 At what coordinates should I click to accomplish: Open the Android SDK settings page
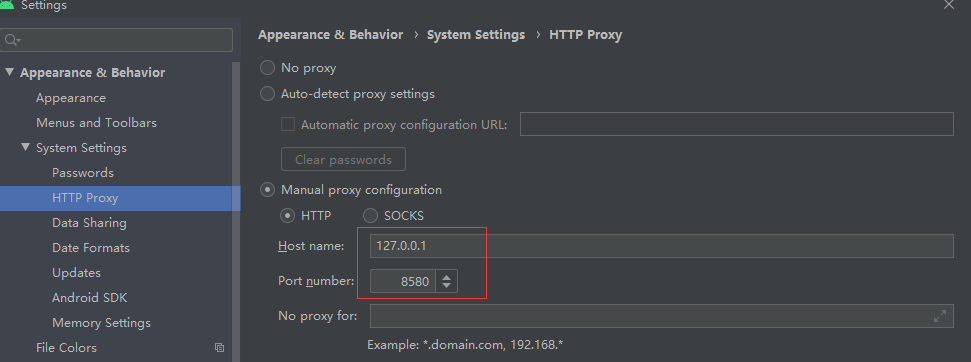point(90,298)
